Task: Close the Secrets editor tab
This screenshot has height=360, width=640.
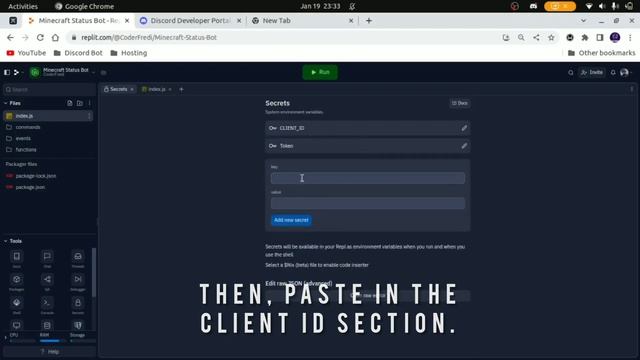Action: tap(132, 89)
